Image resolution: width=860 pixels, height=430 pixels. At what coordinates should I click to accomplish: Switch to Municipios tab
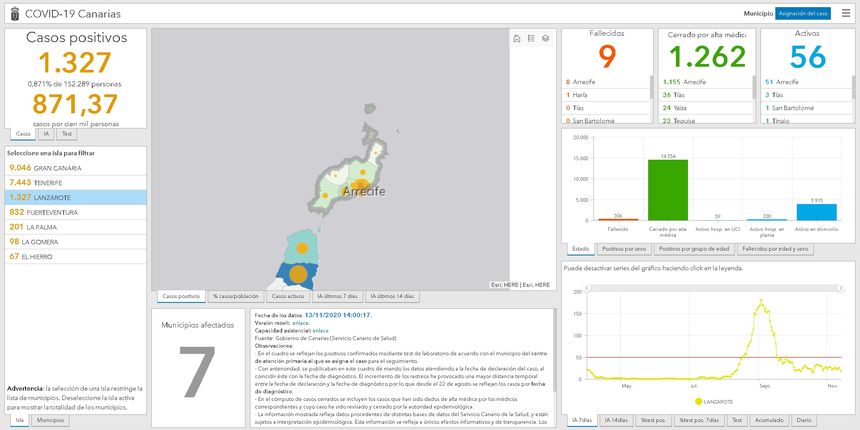pos(50,421)
